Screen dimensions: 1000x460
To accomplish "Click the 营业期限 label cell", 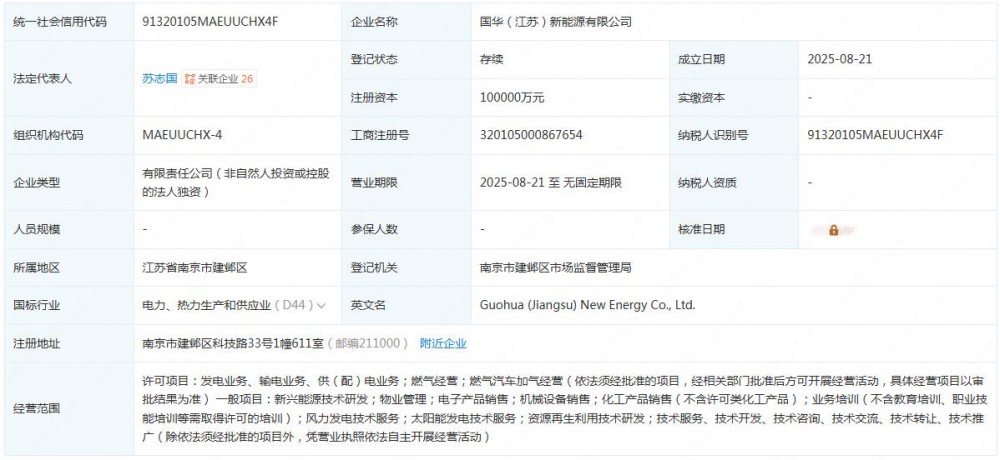I will point(406,183).
